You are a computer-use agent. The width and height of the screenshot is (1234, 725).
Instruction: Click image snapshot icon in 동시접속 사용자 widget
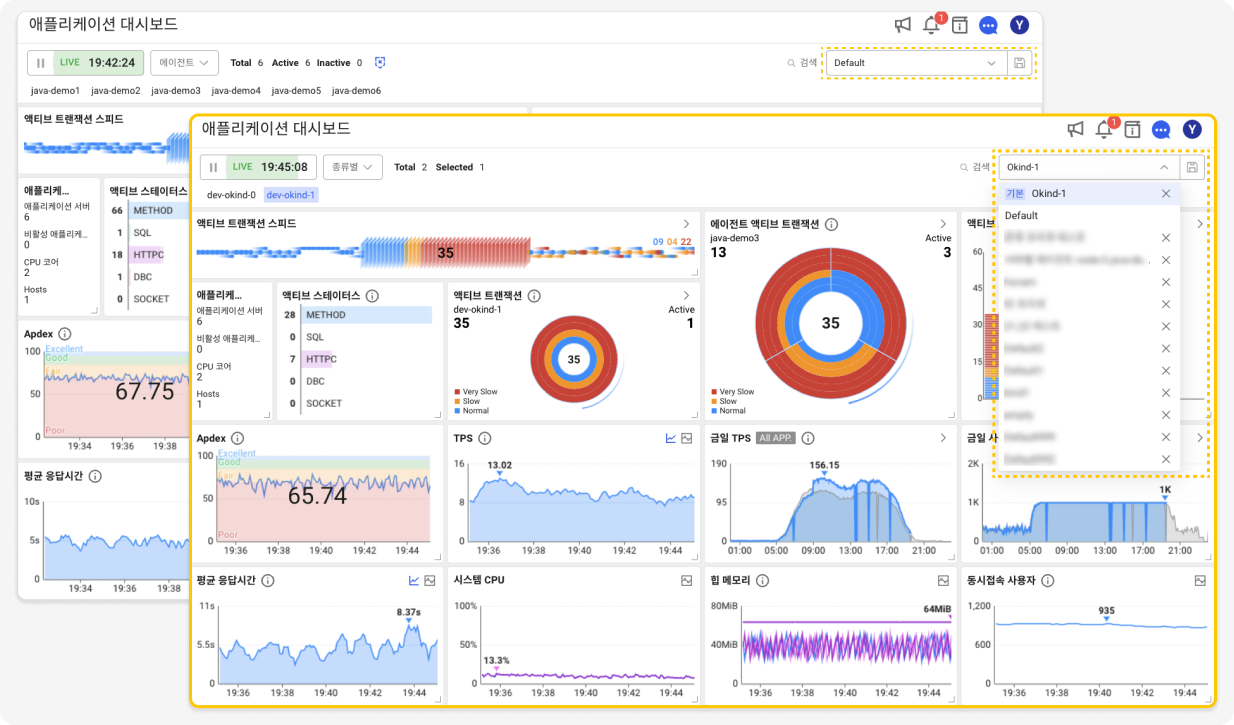[x=1201, y=580]
